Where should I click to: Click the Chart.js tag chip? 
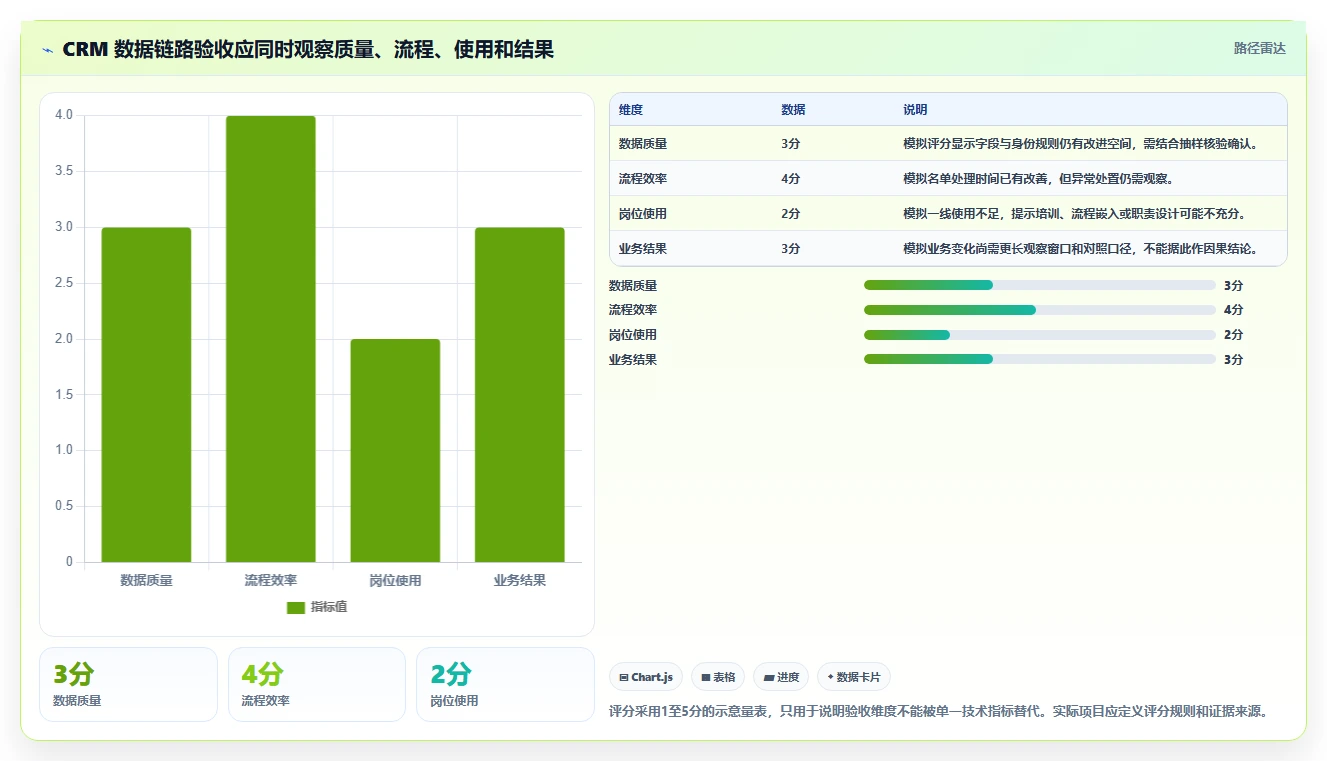(x=646, y=677)
